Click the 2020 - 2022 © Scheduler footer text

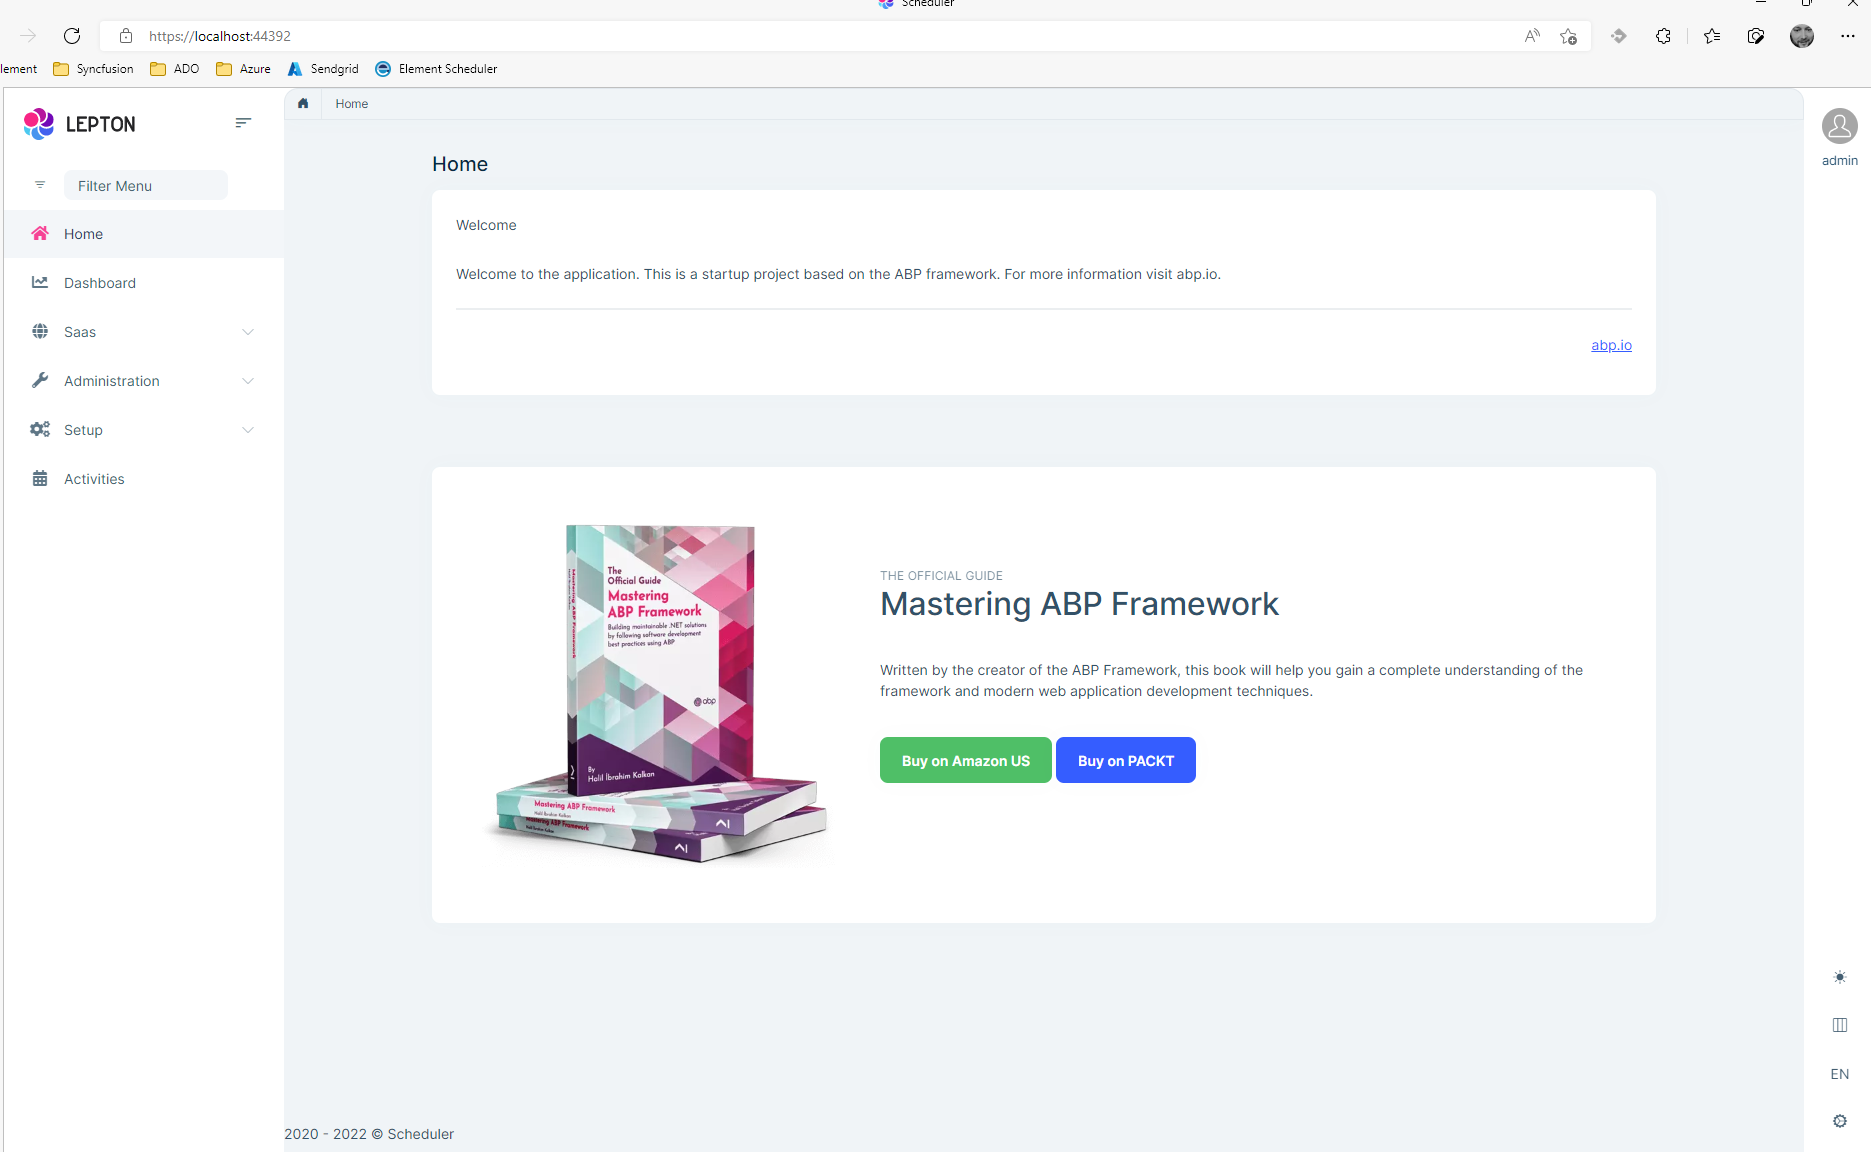[x=369, y=1134]
